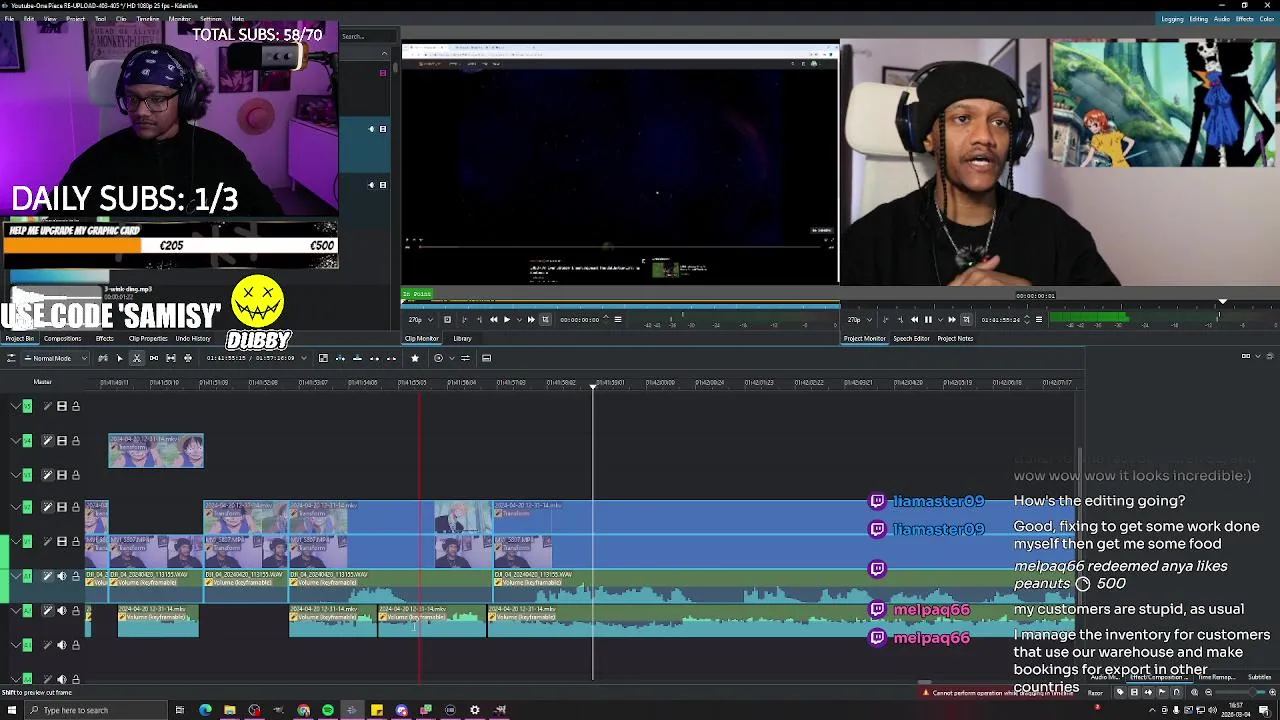Screen dimensions: 1280x720
Task: Click the subtitle tool icon
Action: 486,358
